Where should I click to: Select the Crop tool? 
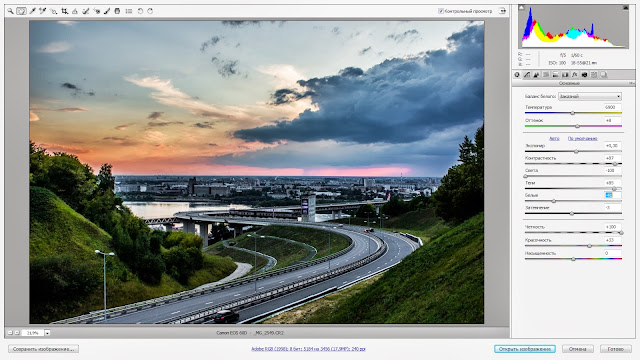click(x=64, y=11)
